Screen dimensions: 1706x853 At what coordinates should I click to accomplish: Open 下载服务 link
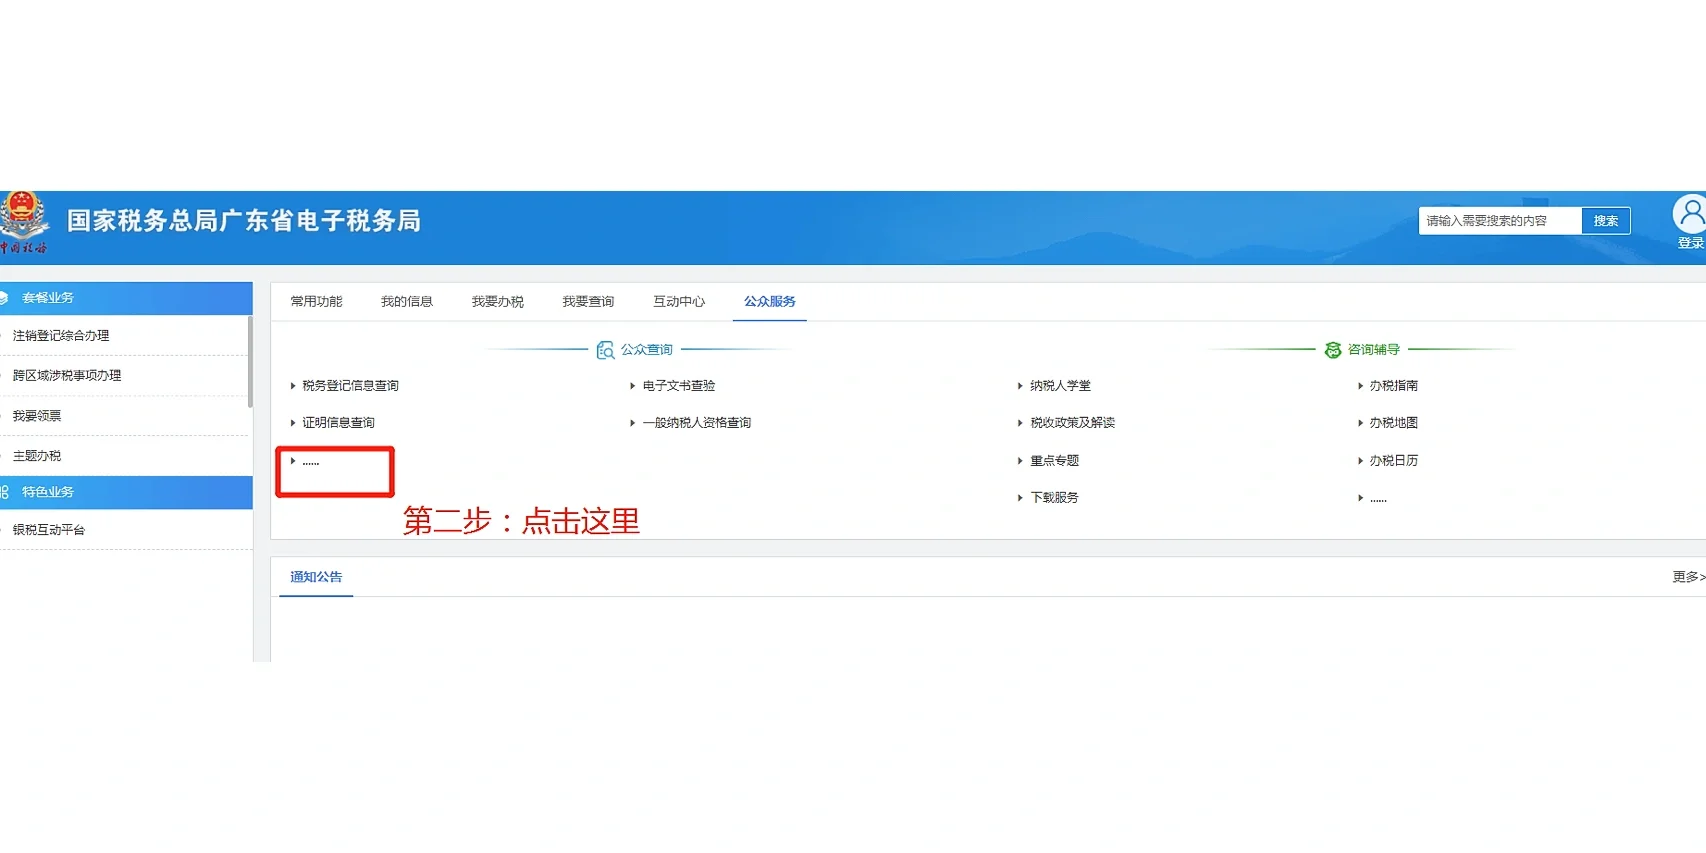pos(1055,498)
